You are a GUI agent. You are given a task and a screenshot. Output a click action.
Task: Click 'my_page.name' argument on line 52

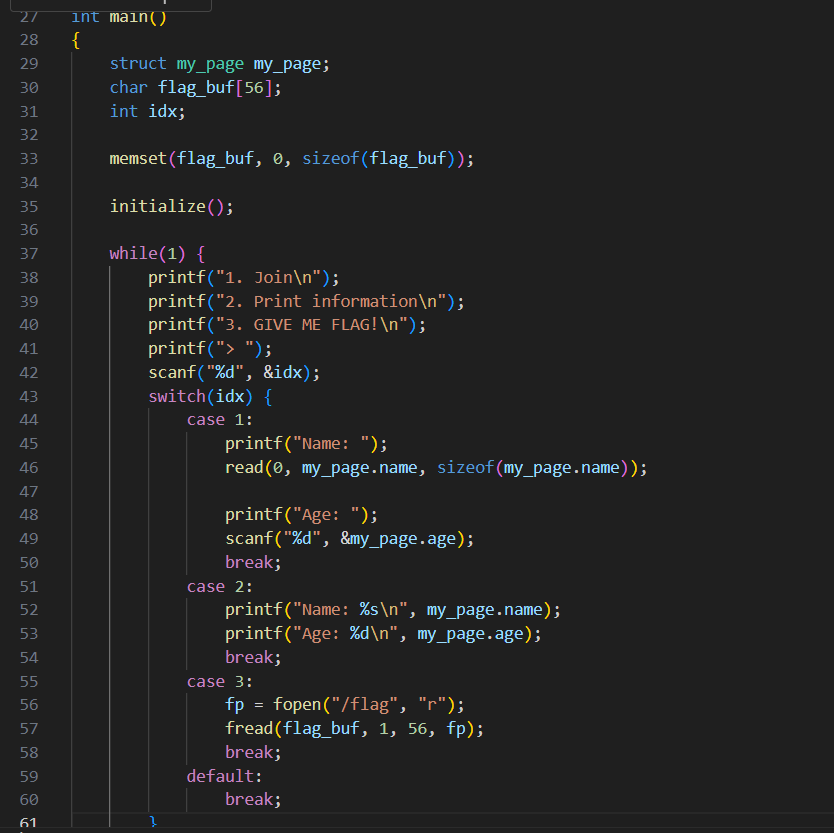coord(485,610)
